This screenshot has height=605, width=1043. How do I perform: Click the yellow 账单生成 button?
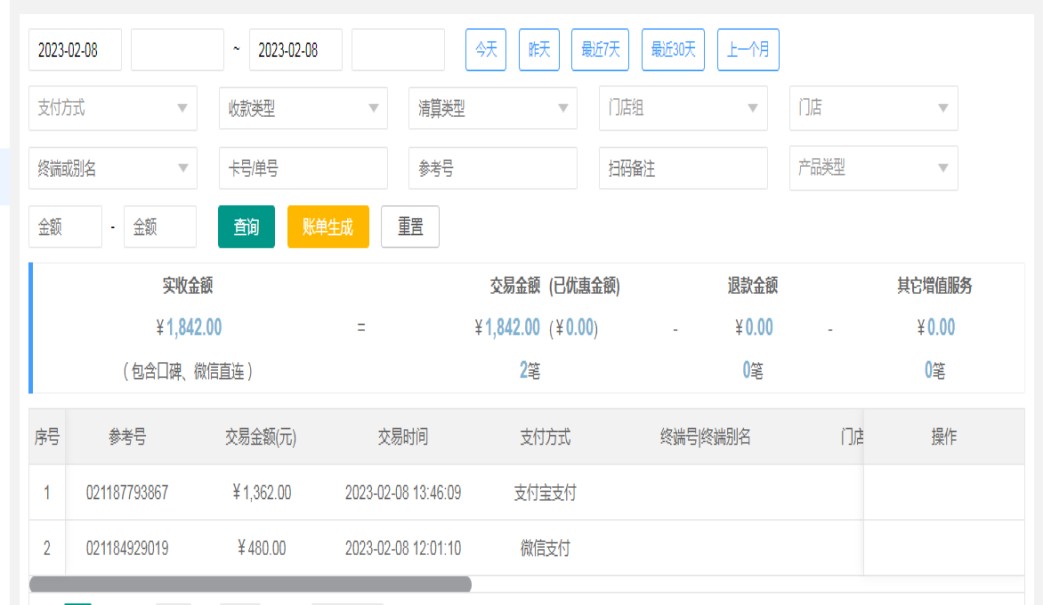coord(328,227)
